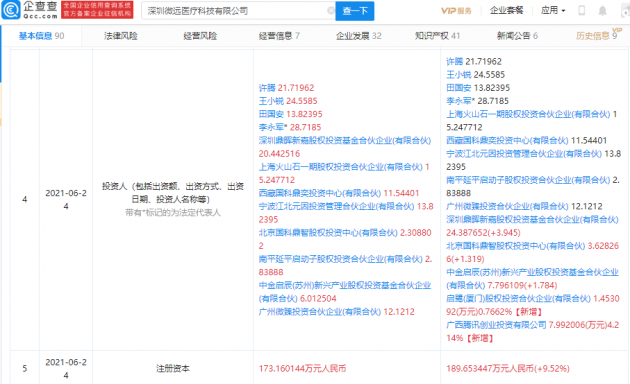Open 企业套餐 link
The image size is (630, 384).
[506, 10]
